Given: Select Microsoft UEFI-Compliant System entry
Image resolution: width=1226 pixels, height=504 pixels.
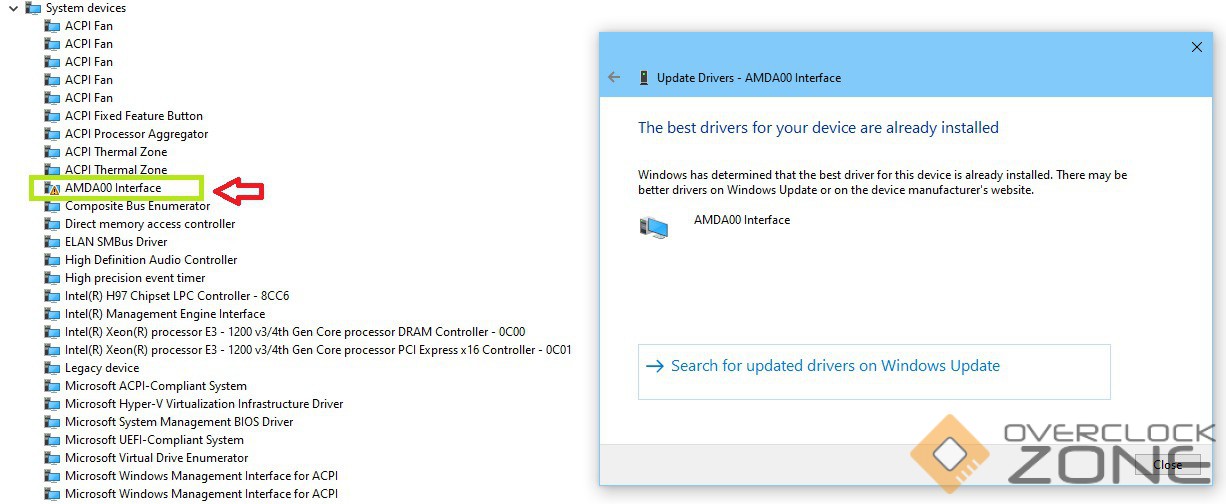Looking at the screenshot, I should click(x=154, y=440).
